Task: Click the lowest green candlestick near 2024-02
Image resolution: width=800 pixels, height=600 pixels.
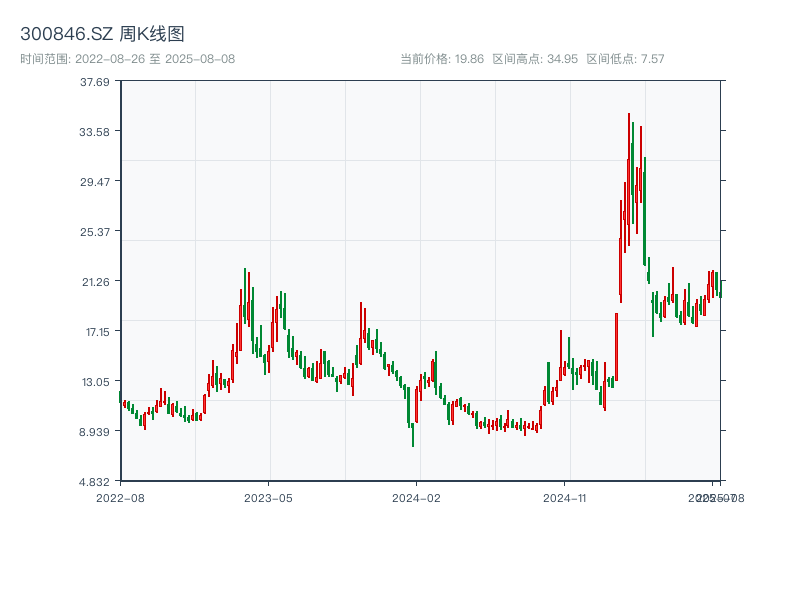Action: [413, 430]
